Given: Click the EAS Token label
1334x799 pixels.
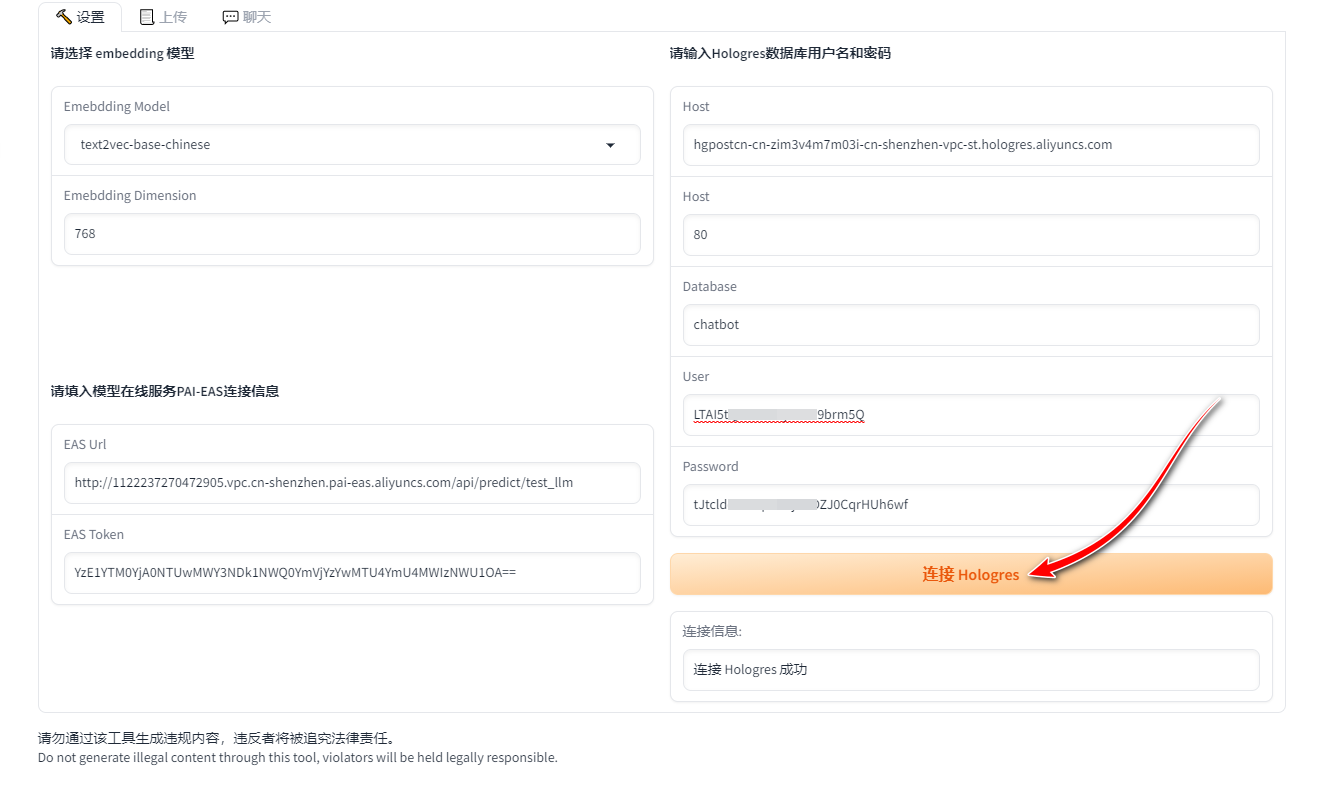Looking at the screenshot, I should tap(94, 535).
